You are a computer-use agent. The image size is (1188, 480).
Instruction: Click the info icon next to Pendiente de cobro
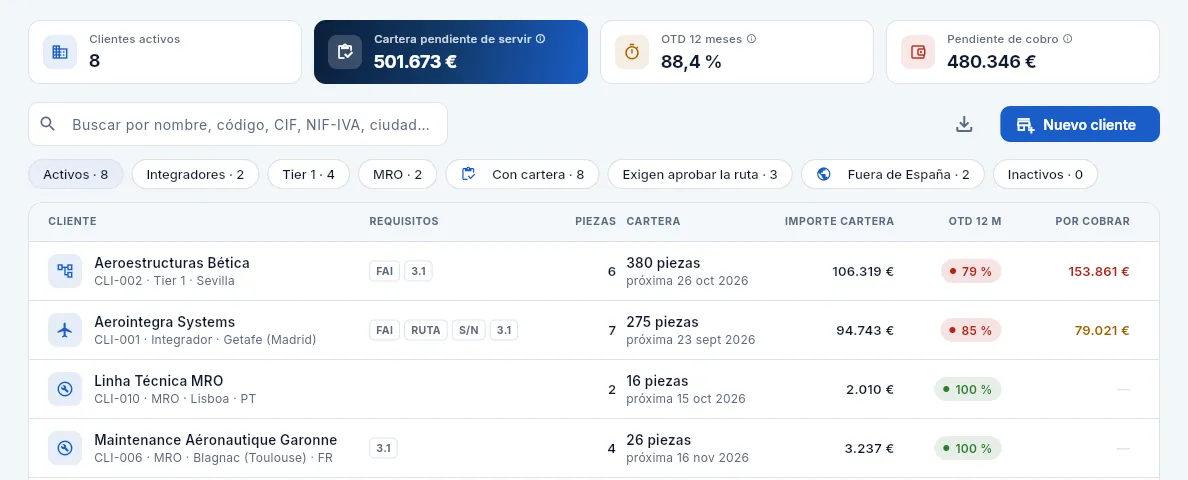[x=1068, y=39]
